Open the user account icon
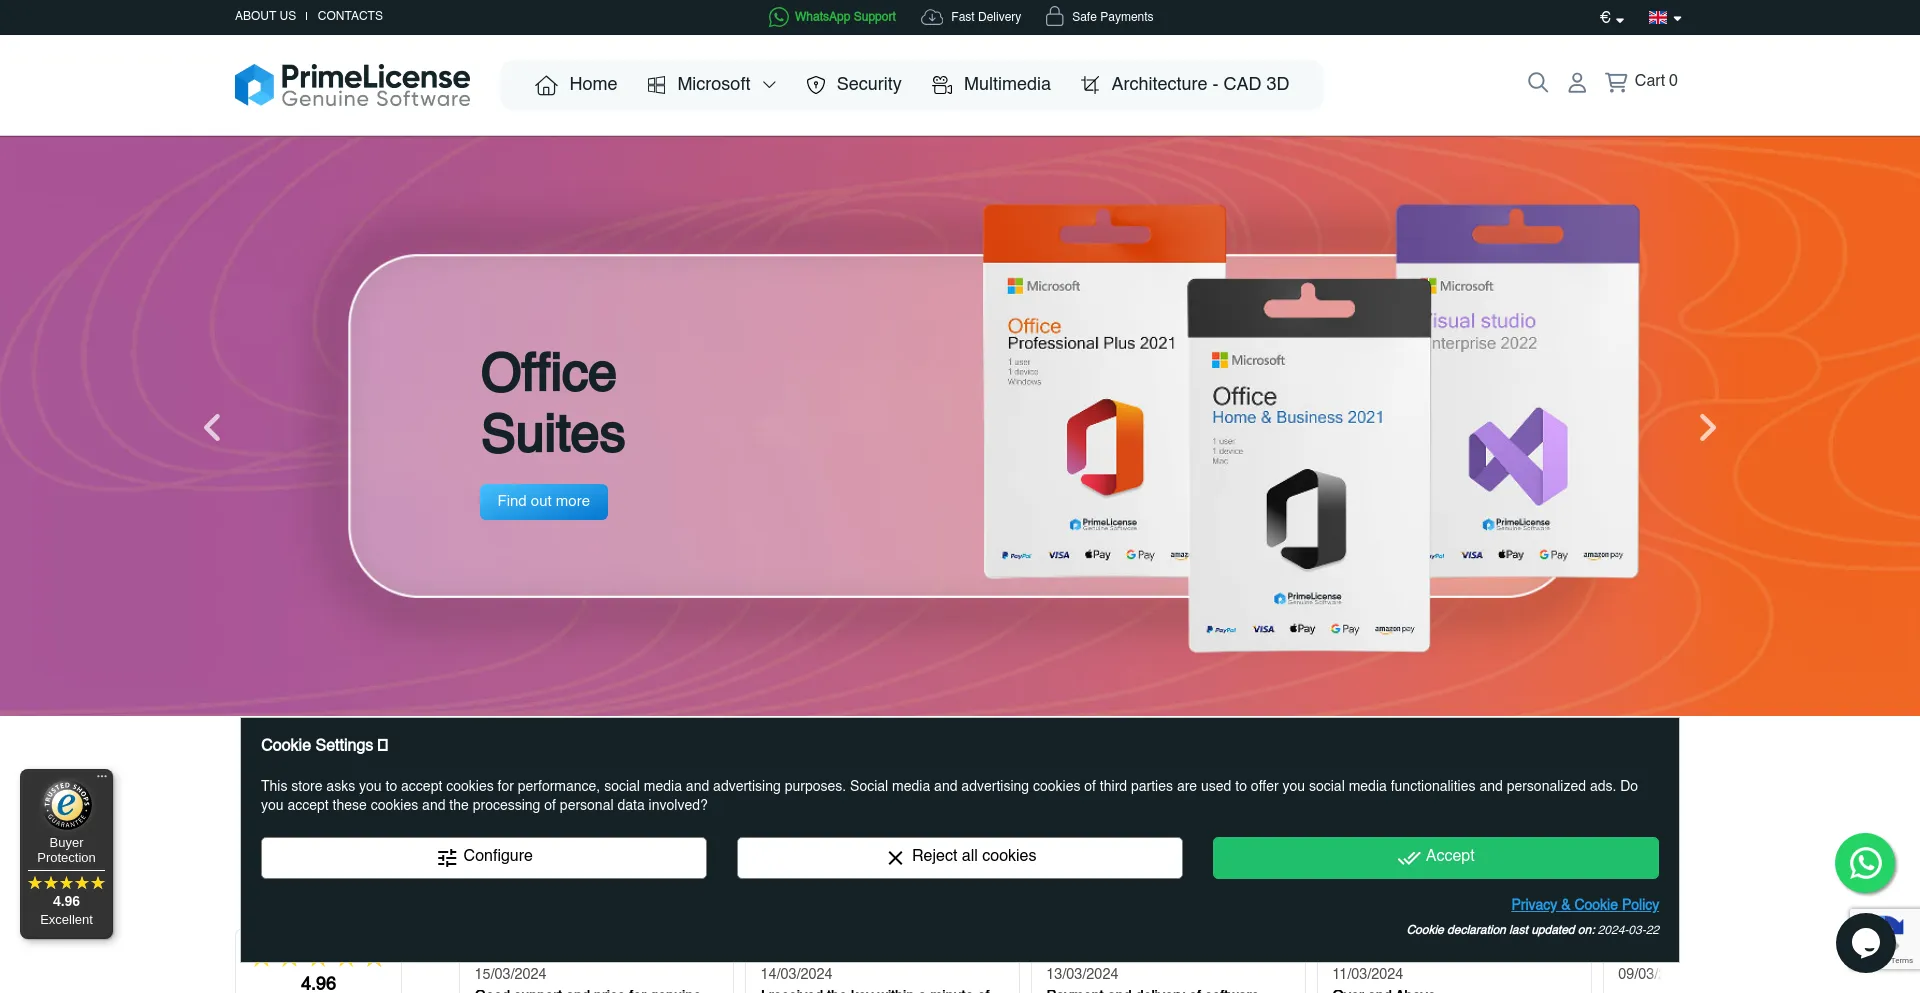This screenshot has width=1920, height=993. [1576, 83]
